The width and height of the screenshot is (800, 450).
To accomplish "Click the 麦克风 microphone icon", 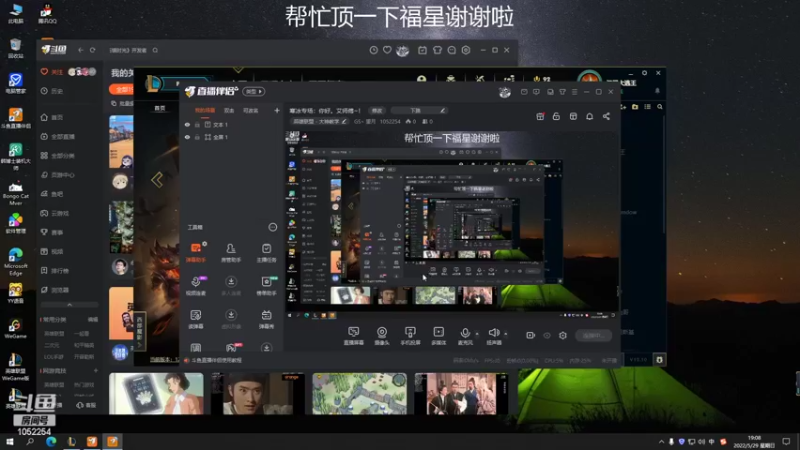I will pos(465,333).
